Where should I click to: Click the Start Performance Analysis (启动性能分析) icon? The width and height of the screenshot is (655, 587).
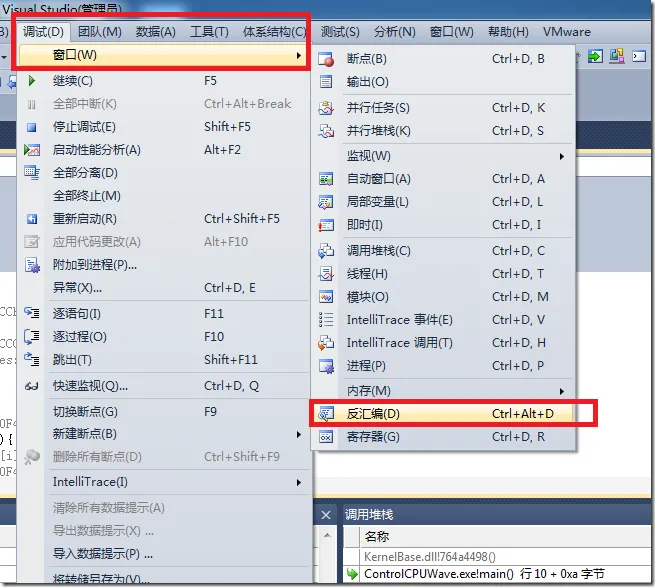(32, 150)
